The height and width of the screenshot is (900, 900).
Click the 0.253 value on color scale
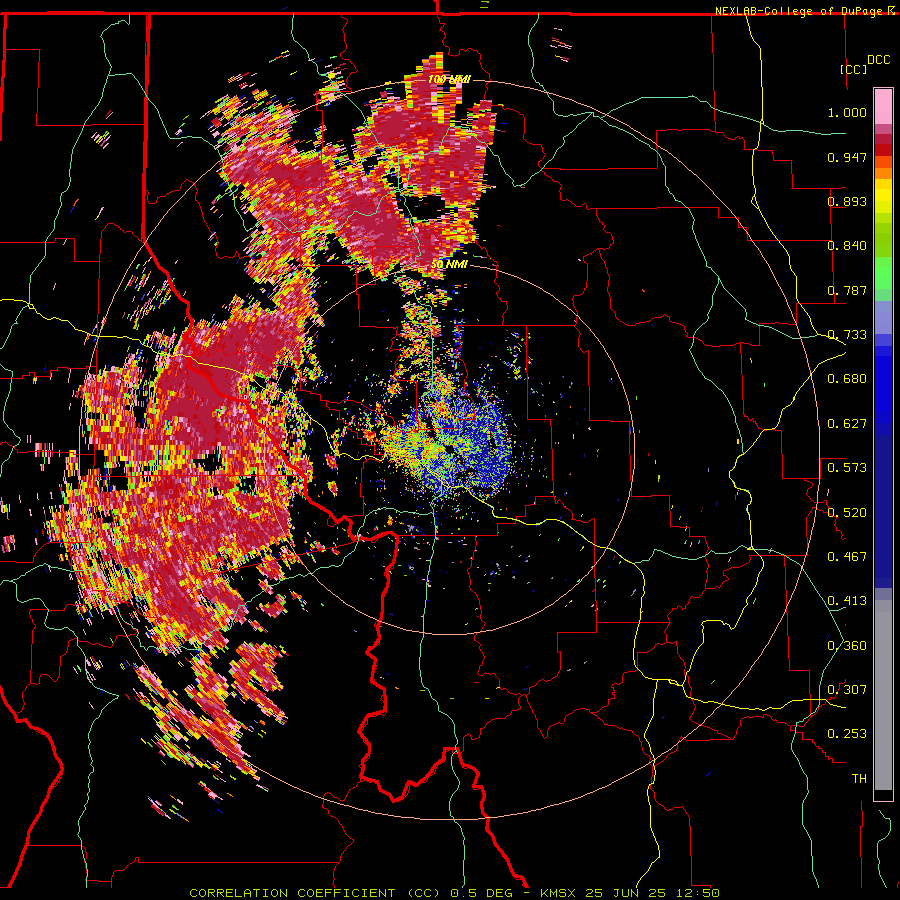[x=847, y=734]
